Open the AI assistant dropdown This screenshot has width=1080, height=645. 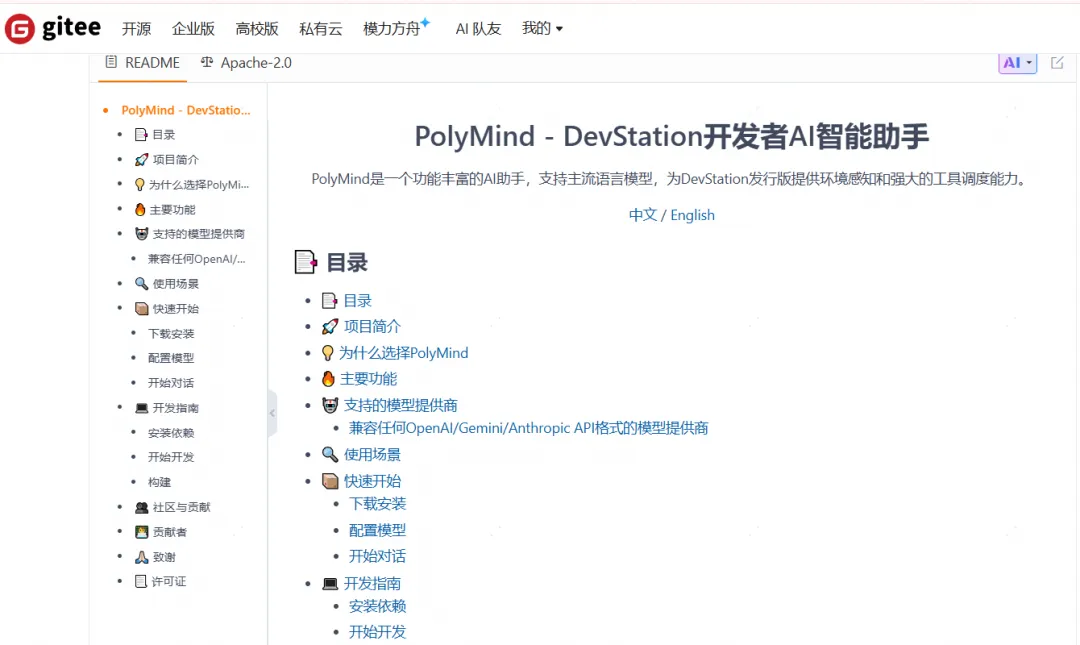click(x=1018, y=63)
